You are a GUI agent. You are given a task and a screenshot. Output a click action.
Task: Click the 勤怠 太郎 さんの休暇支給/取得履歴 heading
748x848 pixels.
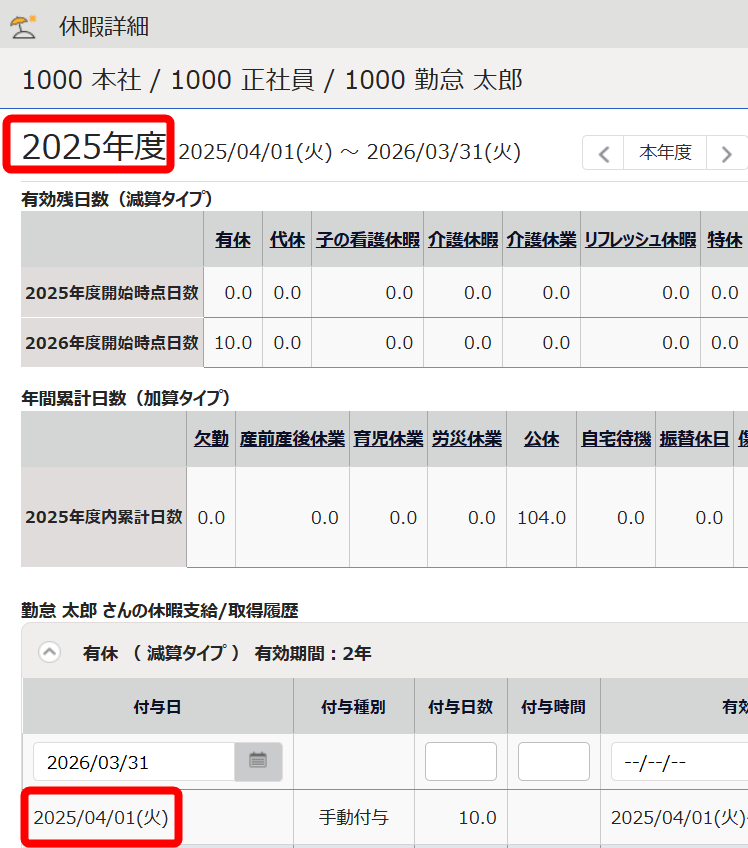pos(160,611)
